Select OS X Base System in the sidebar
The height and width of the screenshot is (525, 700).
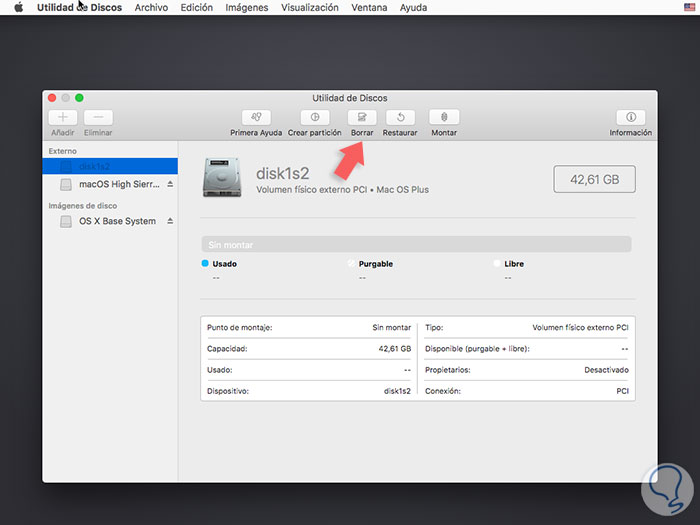pyautogui.click(x=110, y=221)
